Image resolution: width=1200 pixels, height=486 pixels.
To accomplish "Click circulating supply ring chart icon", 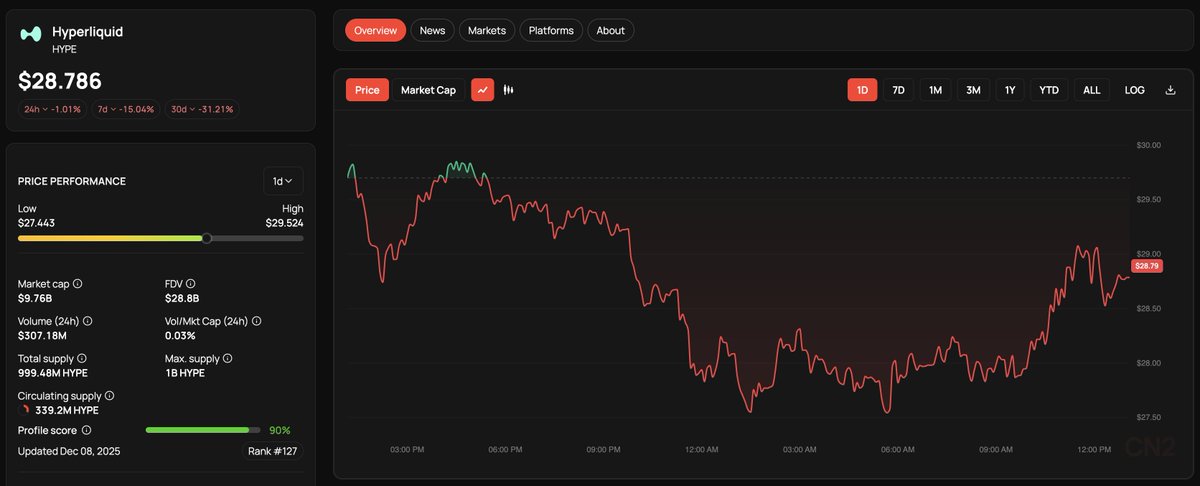I will 25,410.
